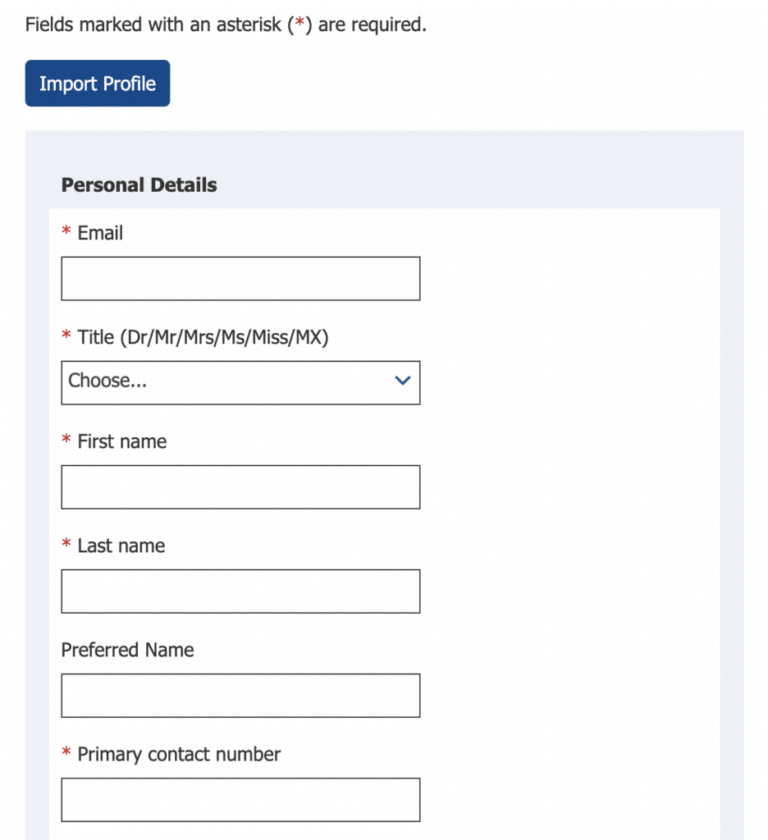Click the required fields asterisk notice
Image resolution: width=768 pixels, height=840 pixels.
click(x=226, y=25)
